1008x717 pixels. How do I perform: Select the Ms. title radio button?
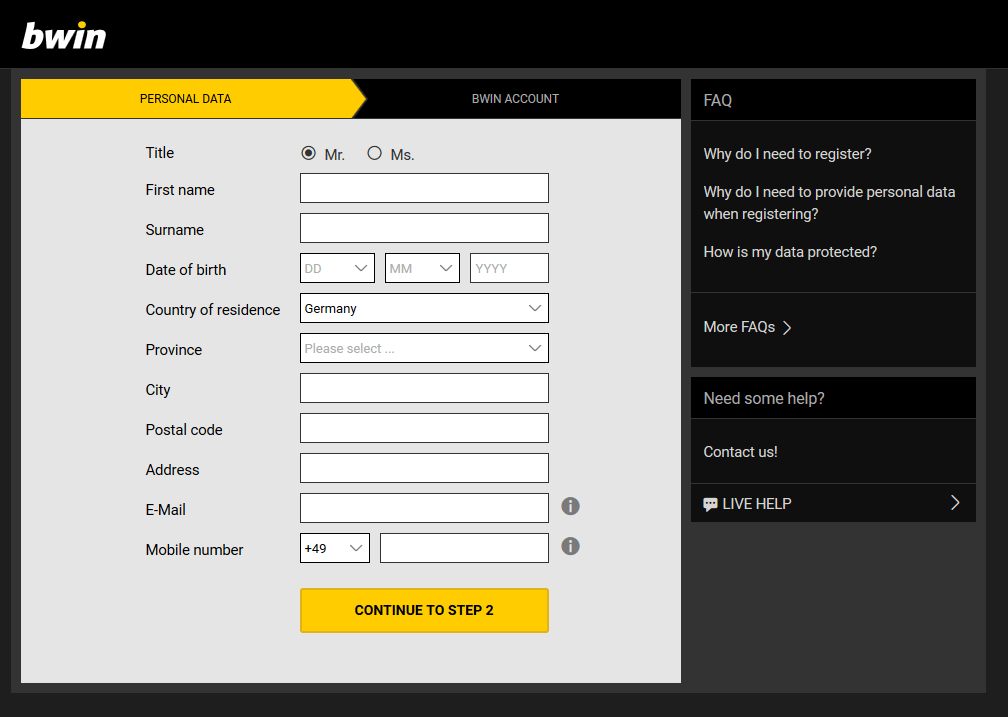pyautogui.click(x=374, y=153)
